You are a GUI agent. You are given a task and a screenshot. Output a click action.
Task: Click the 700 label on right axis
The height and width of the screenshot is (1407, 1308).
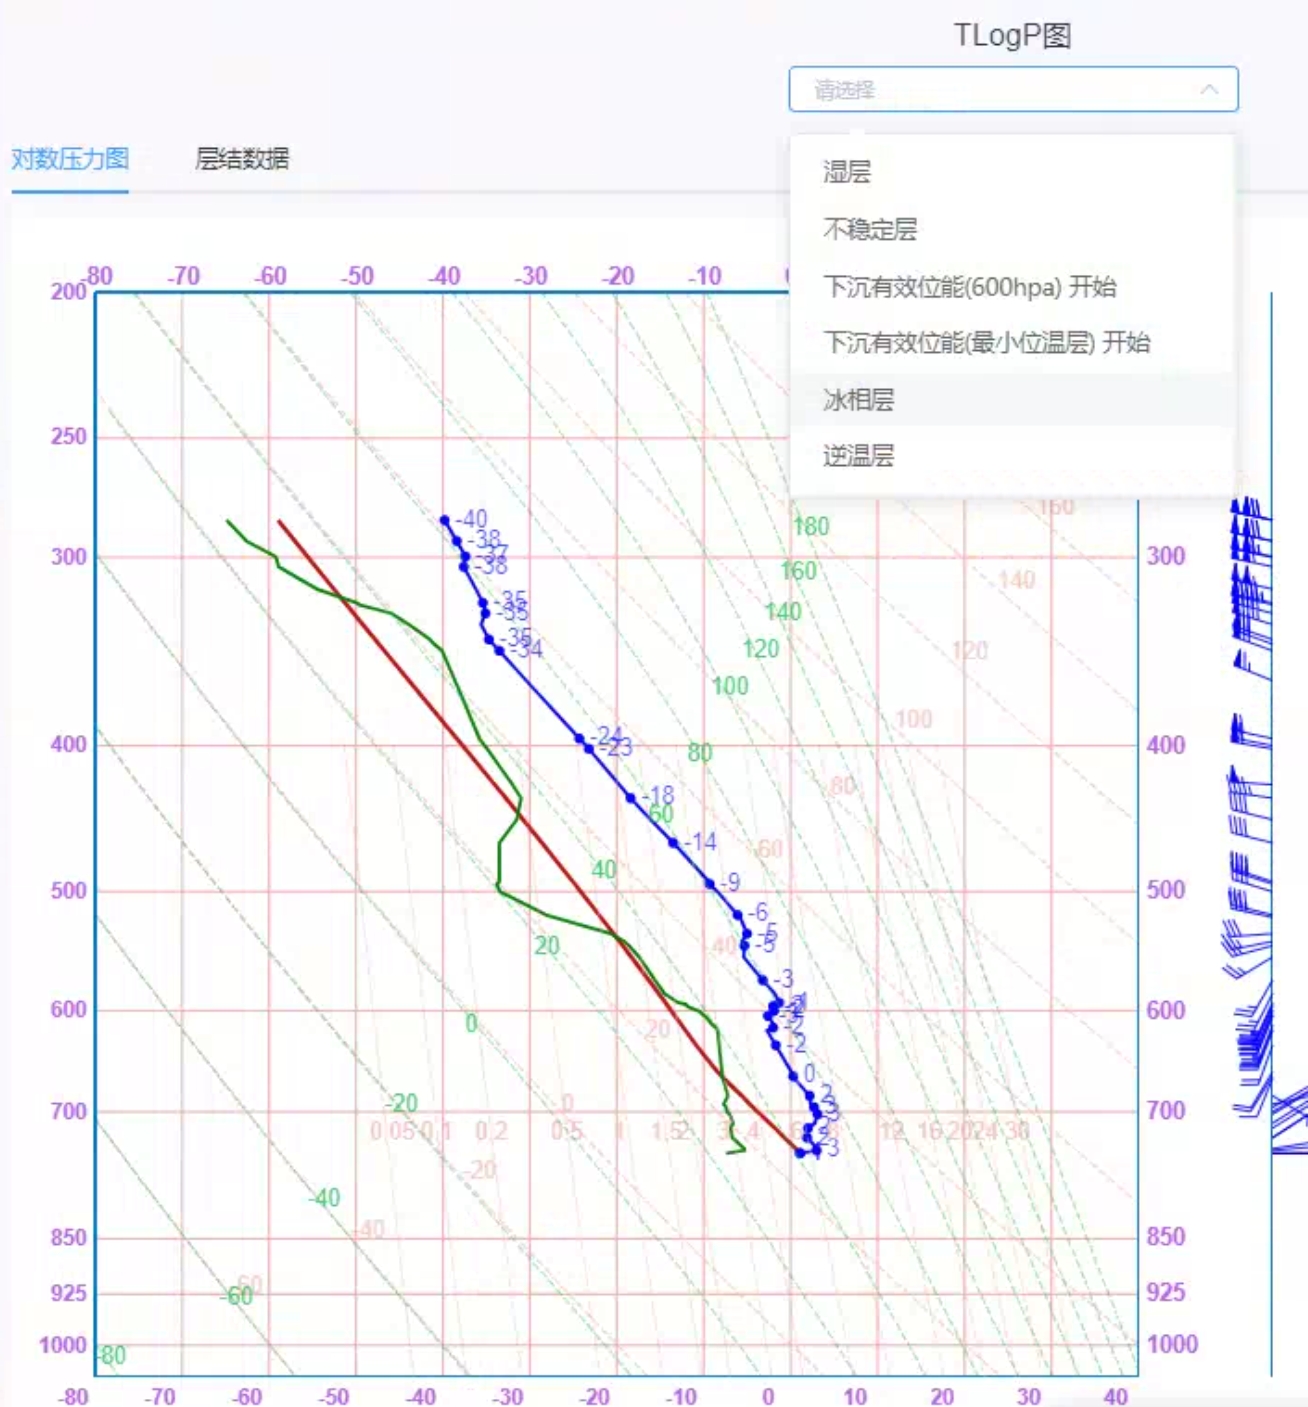(1166, 1111)
